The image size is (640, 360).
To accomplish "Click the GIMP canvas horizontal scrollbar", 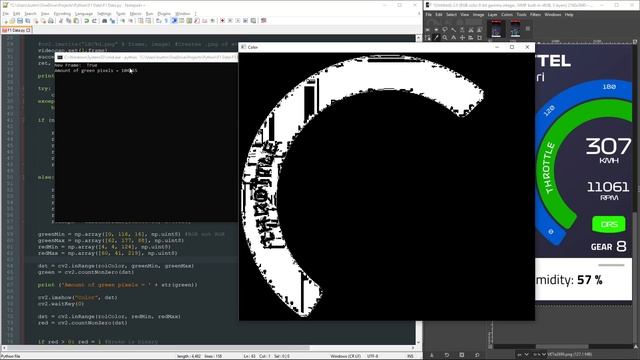I will 562,347.
